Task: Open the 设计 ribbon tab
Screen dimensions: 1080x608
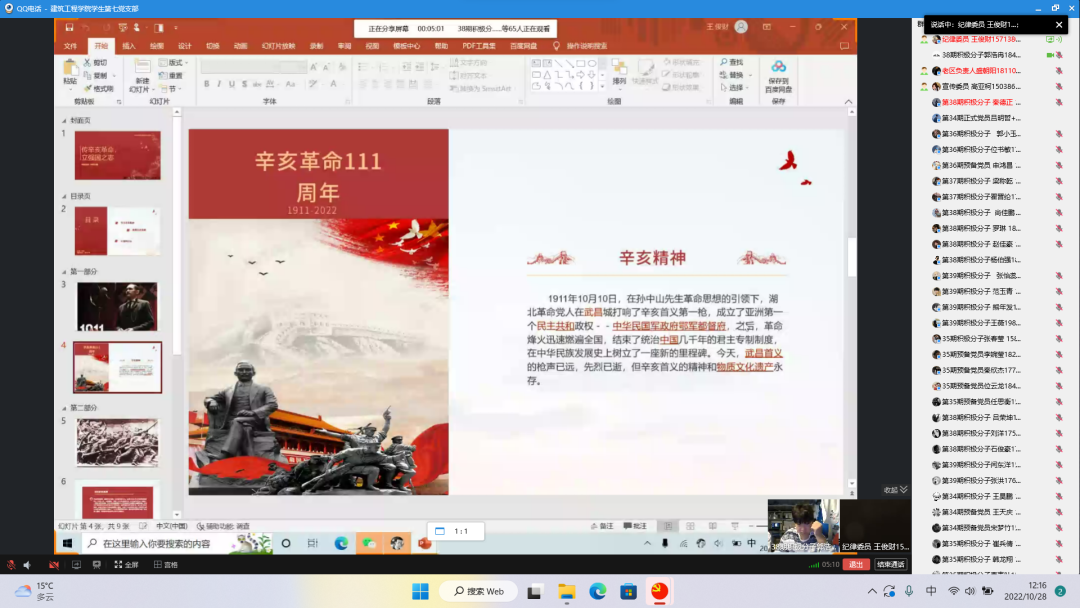Action: pyautogui.click(x=184, y=46)
